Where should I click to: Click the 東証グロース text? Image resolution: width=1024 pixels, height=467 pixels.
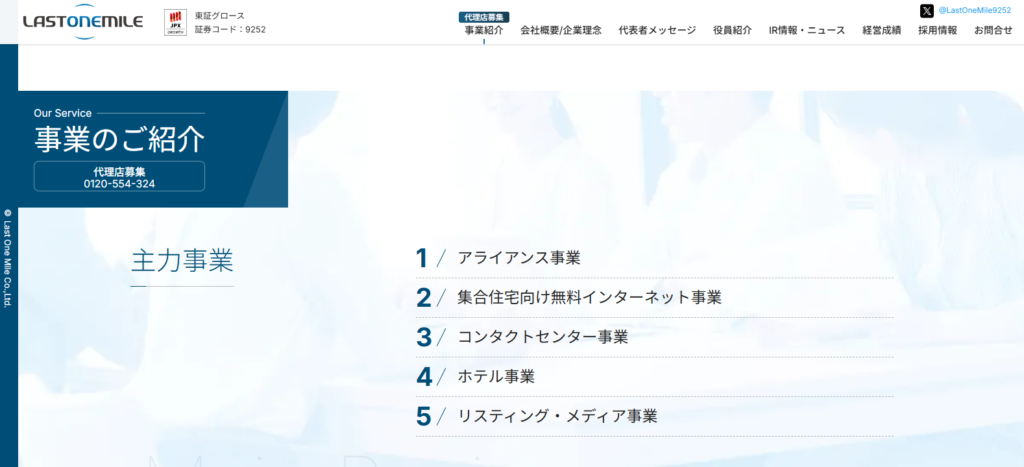(x=219, y=16)
